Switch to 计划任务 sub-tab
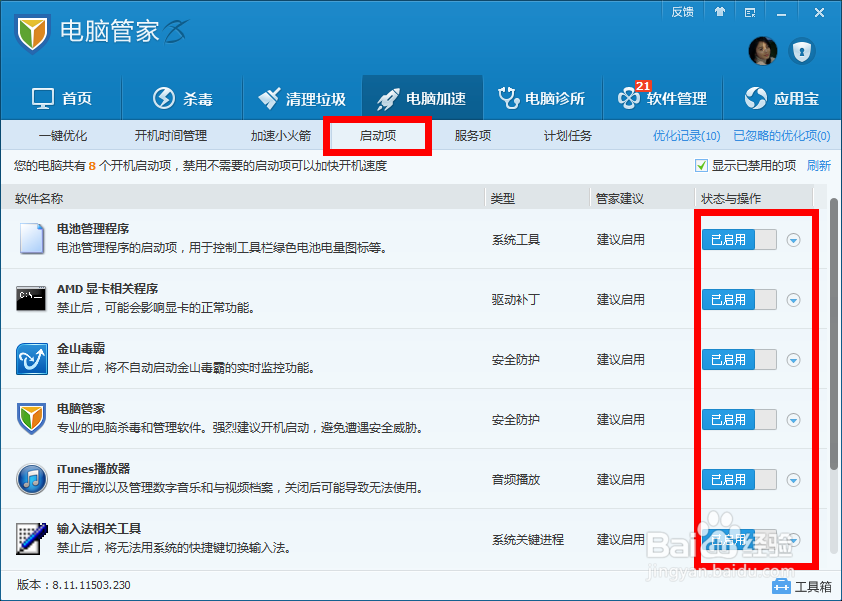The image size is (842, 601). tap(568, 135)
